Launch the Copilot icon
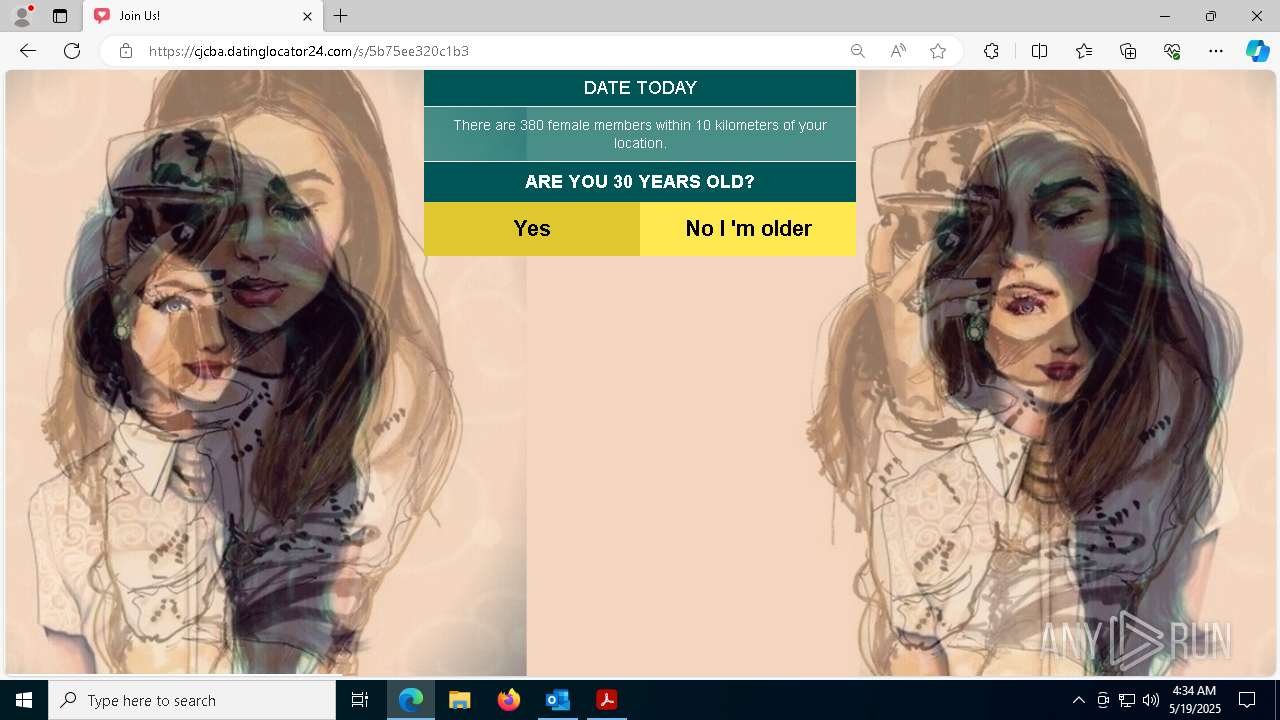The height and width of the screenshot is (720, 1280). [1257, 51]
